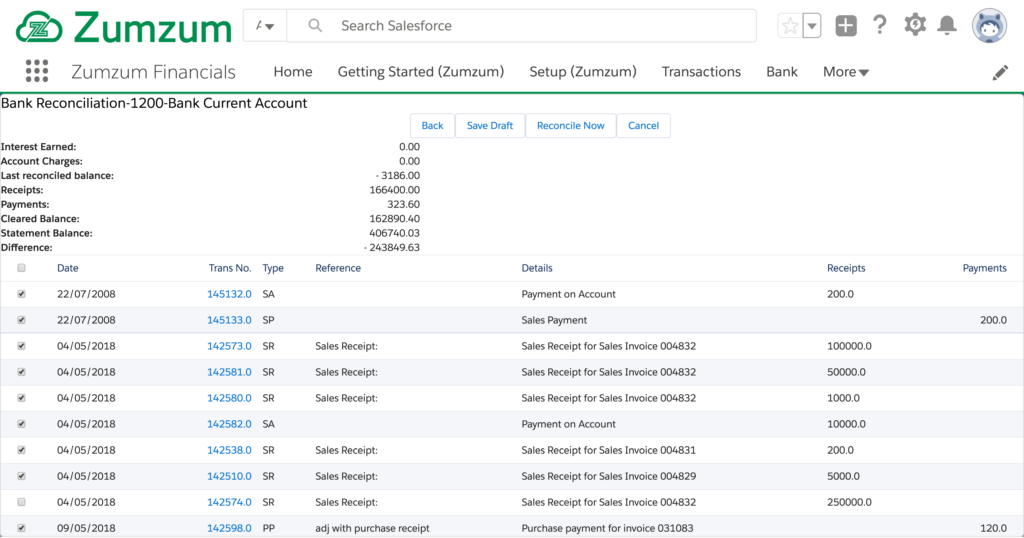Image resolution: width=1024 pixels, height=538 pixels.
Task: Check the transaction 142574.0 checkbox
Action: 22,502
